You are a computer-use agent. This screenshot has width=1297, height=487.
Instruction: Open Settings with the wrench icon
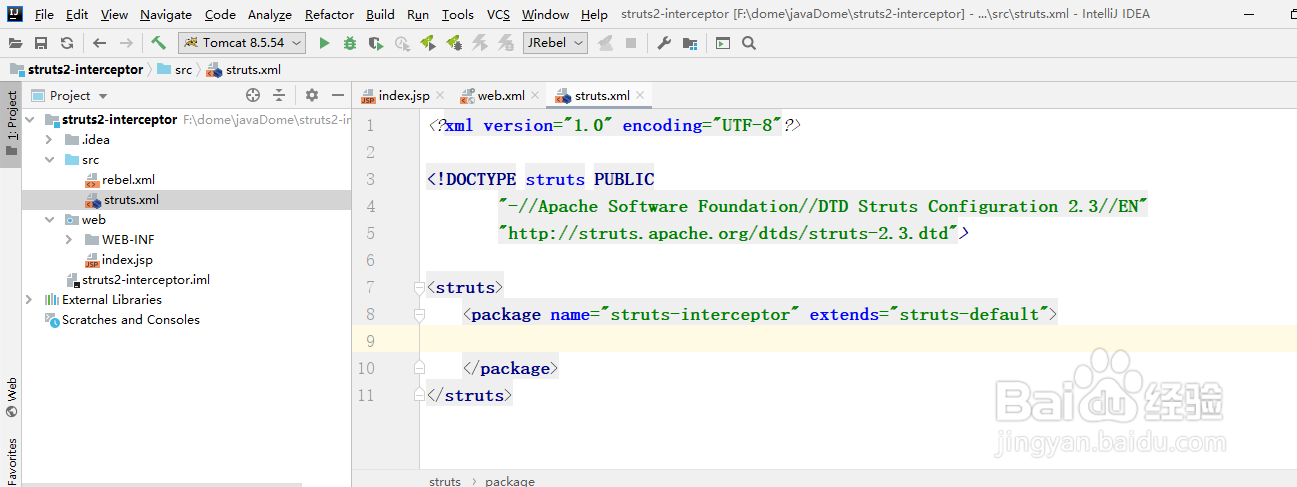point(664,43)
